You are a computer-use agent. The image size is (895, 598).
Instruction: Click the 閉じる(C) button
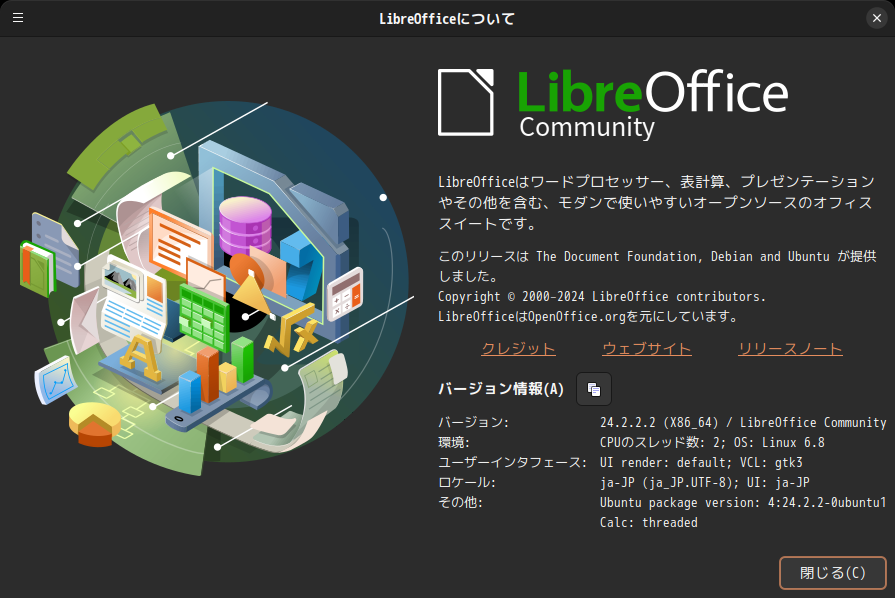pos(832,572)
